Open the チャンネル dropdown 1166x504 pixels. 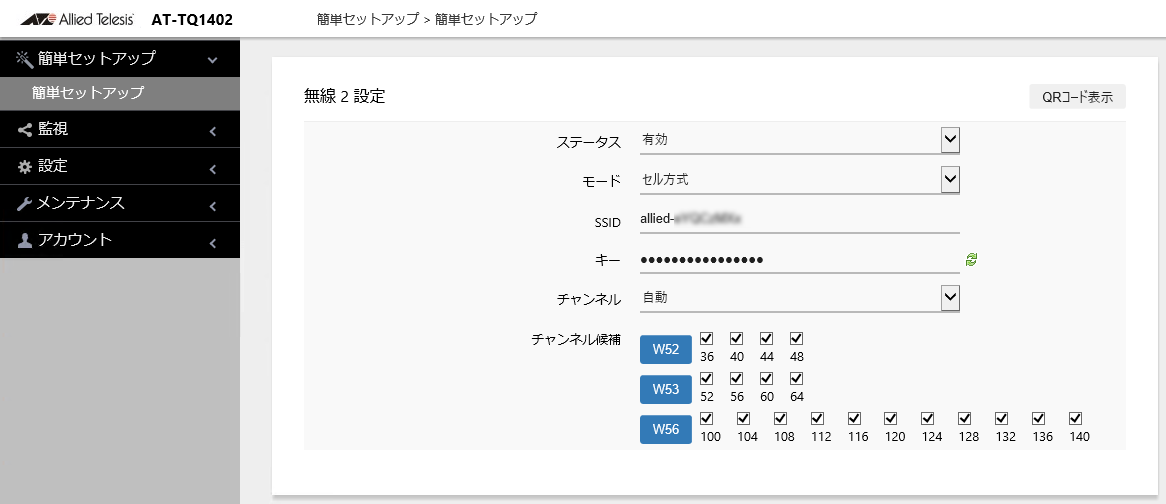click(x=800, y=298)
